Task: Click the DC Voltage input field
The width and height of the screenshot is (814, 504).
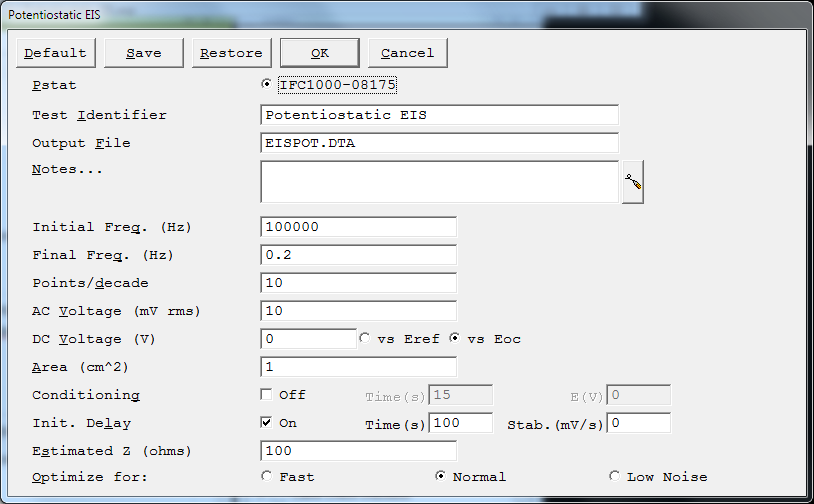Action: (x=308, y=339)
